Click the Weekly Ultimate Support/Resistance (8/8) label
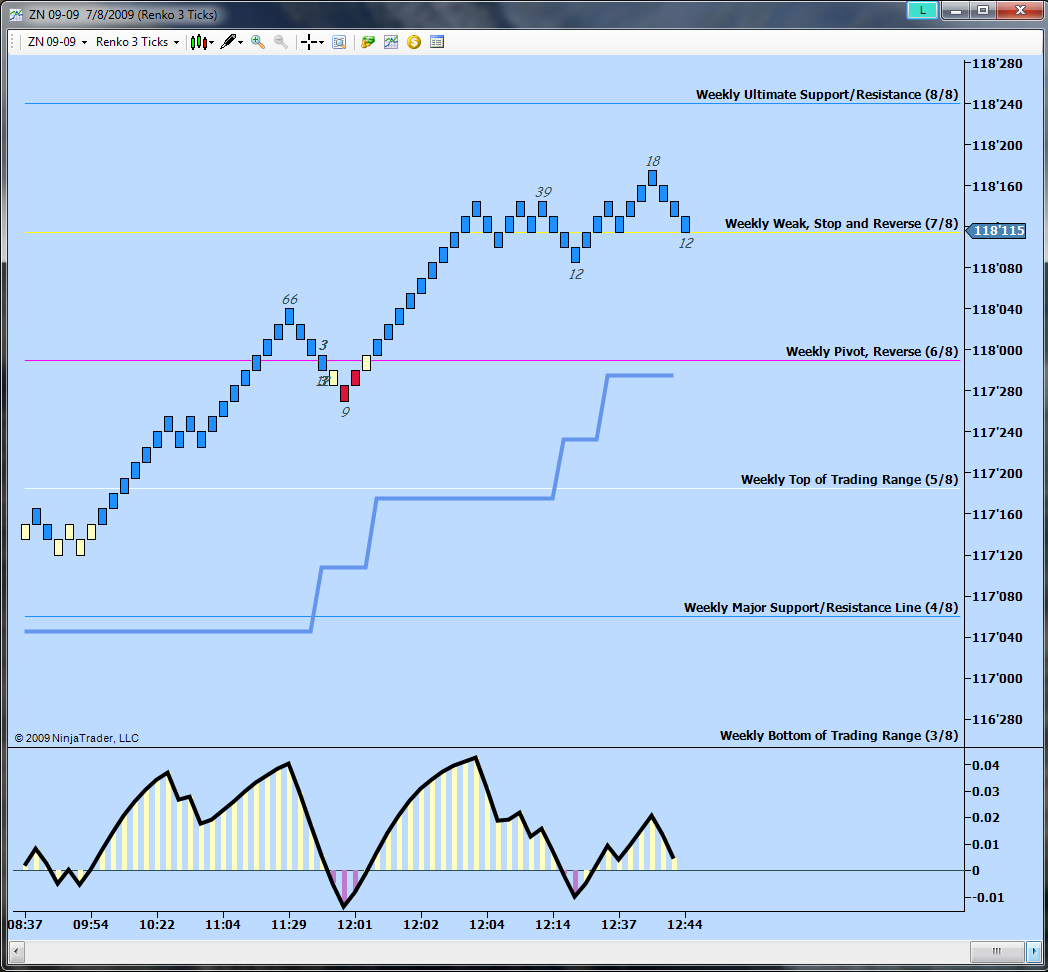 click(827, 94)
